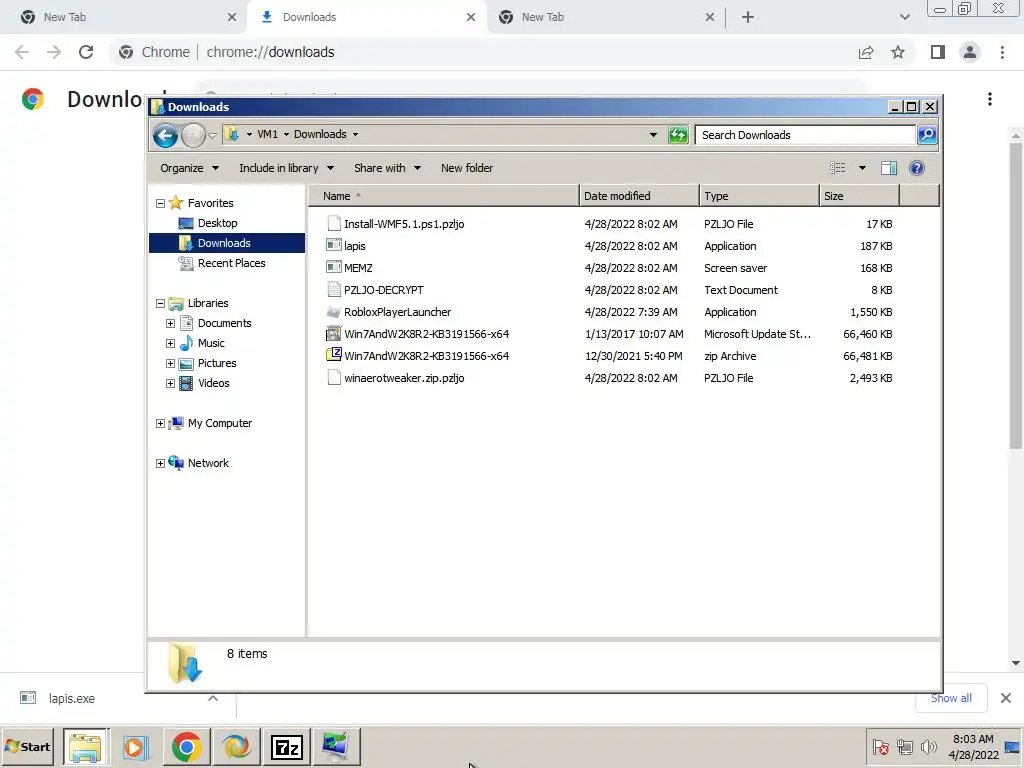Reload the Chrome page
The width and height of the screenshot is (1024, 768).
pos(86,52)
